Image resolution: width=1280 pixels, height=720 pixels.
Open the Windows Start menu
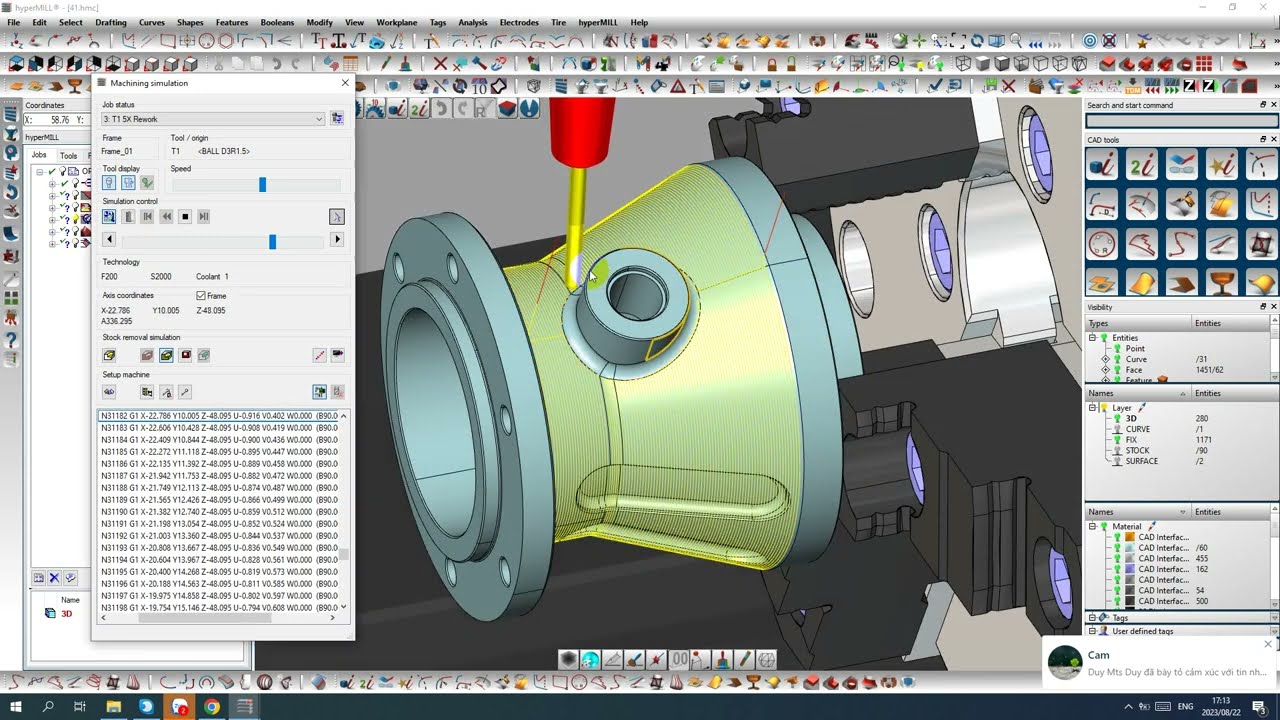coord(17,706)
